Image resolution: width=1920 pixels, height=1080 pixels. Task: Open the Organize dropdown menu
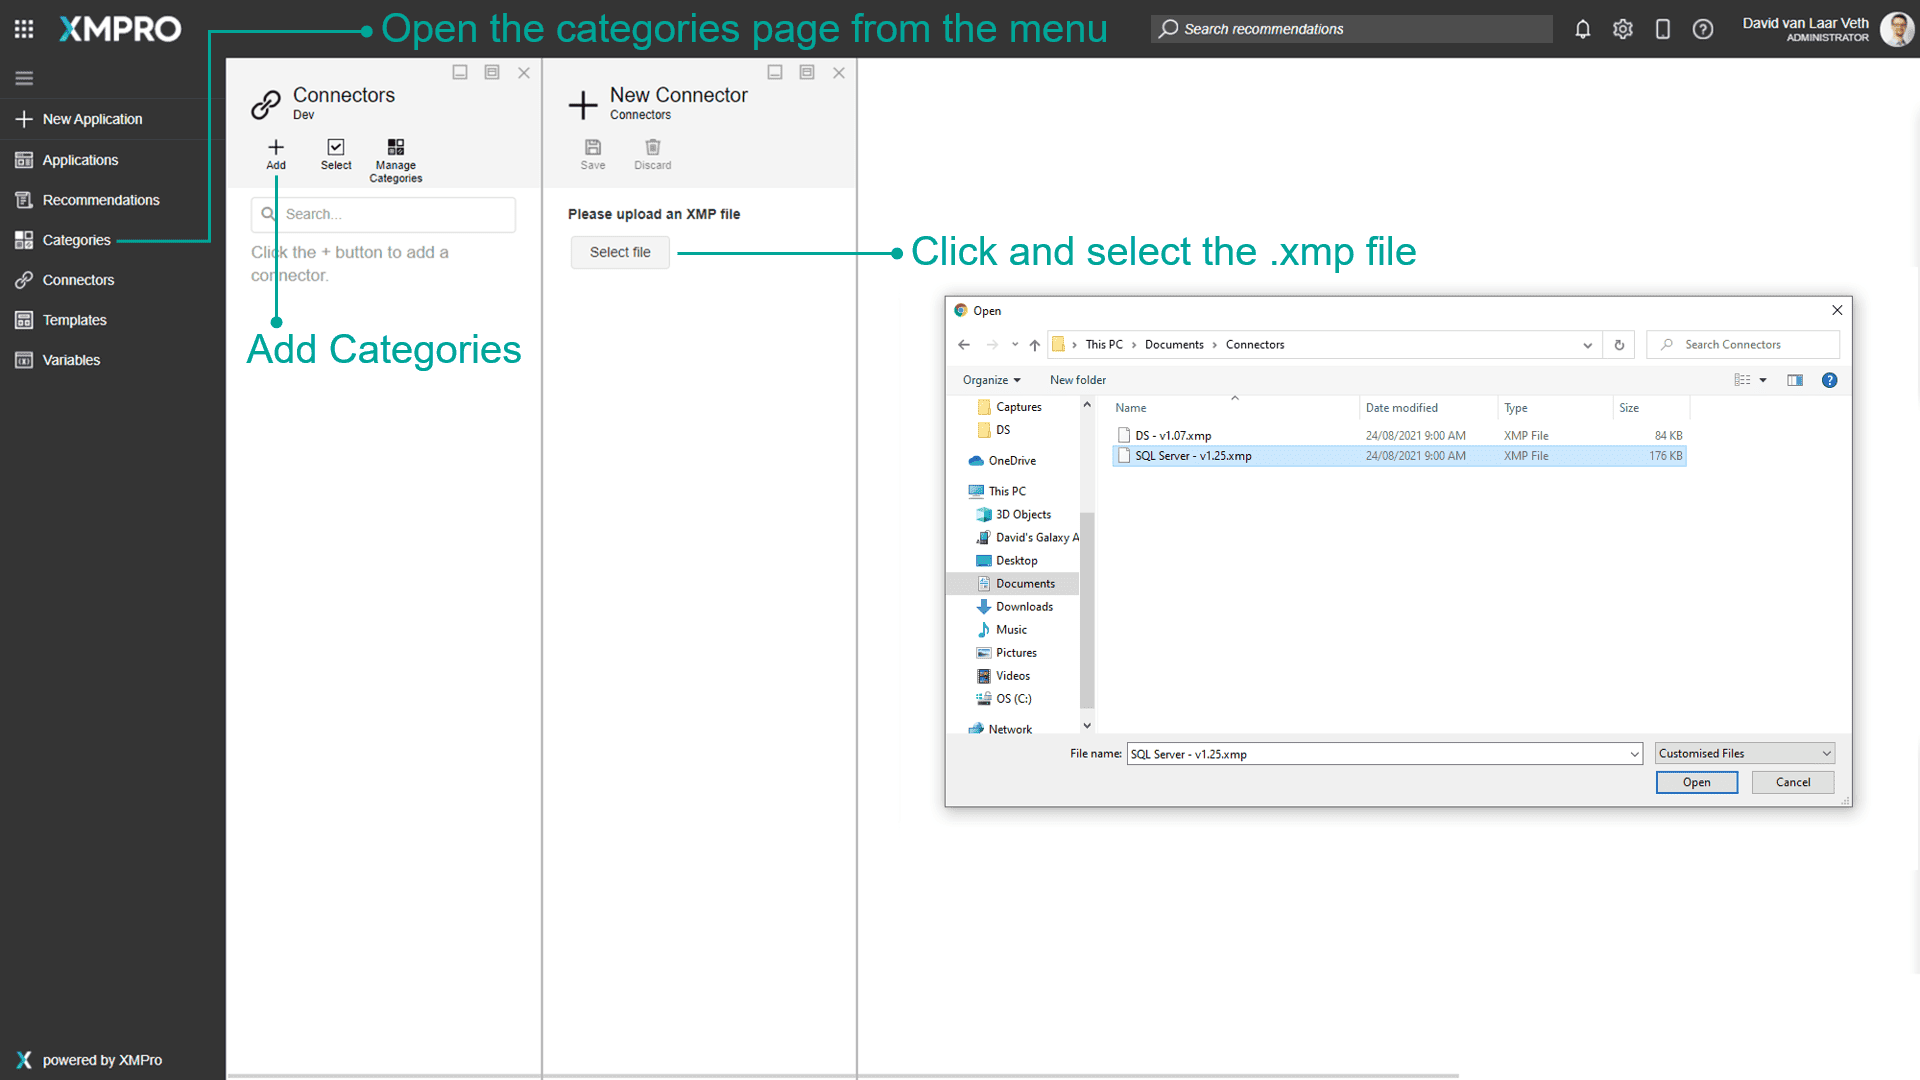991,380
